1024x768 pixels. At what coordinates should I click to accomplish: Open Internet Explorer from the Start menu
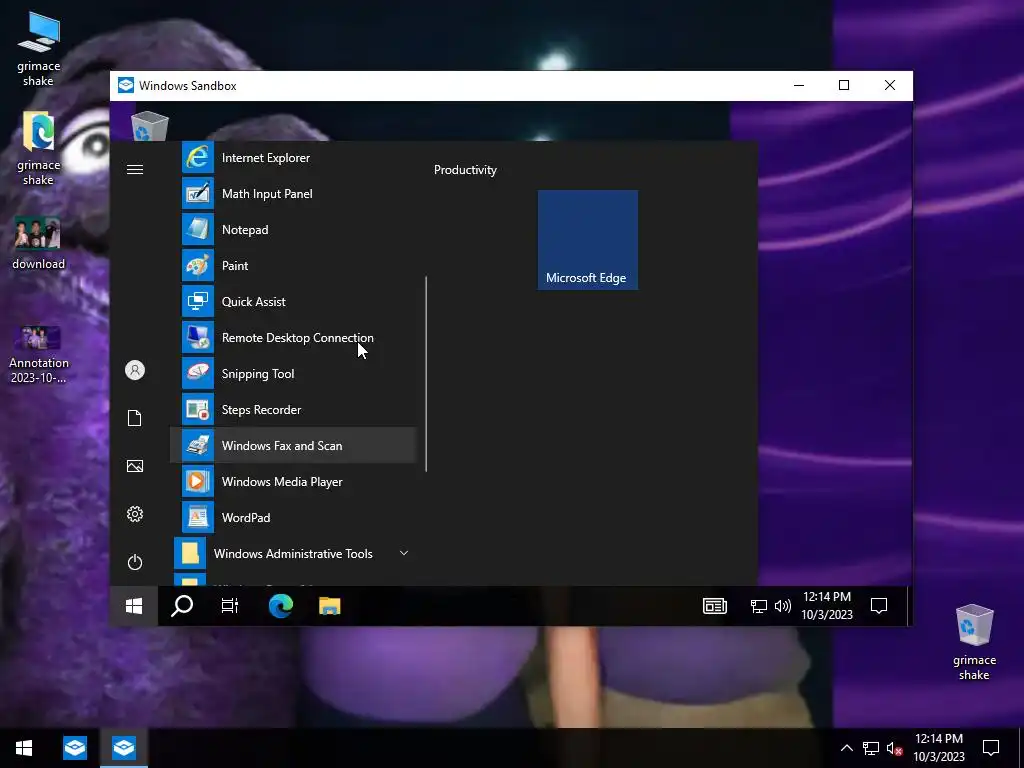pyautogui.click(x=293, y=157)
